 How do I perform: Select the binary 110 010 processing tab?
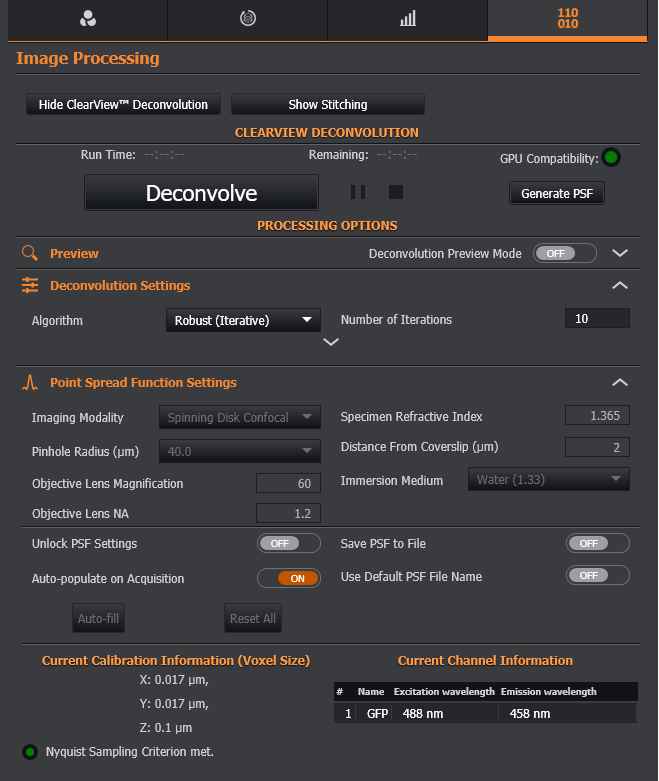[x=567, y=19]
